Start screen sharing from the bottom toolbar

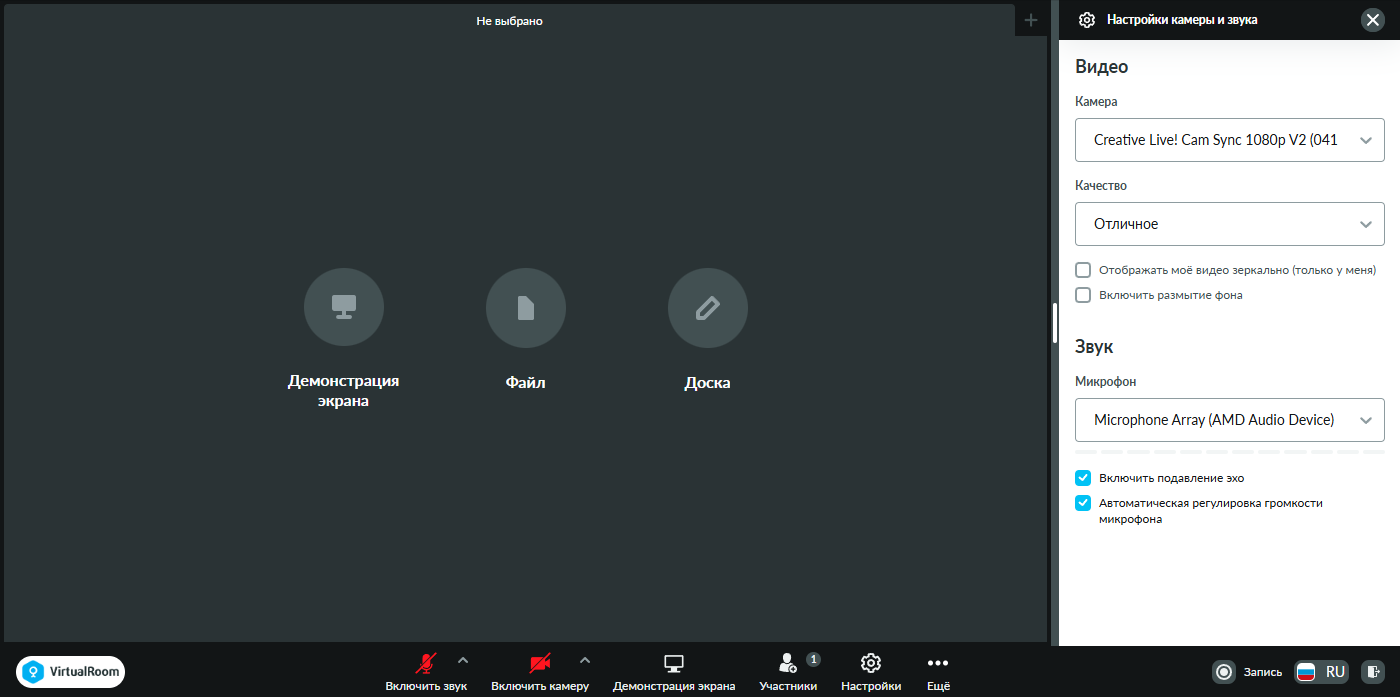click(674, 672)
